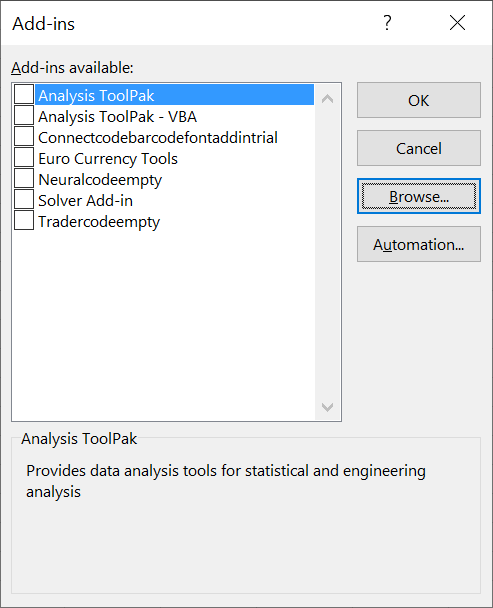Viewport: 493px width, 608px height.
Task: Click the Cancel button
Action: (419, 148)
